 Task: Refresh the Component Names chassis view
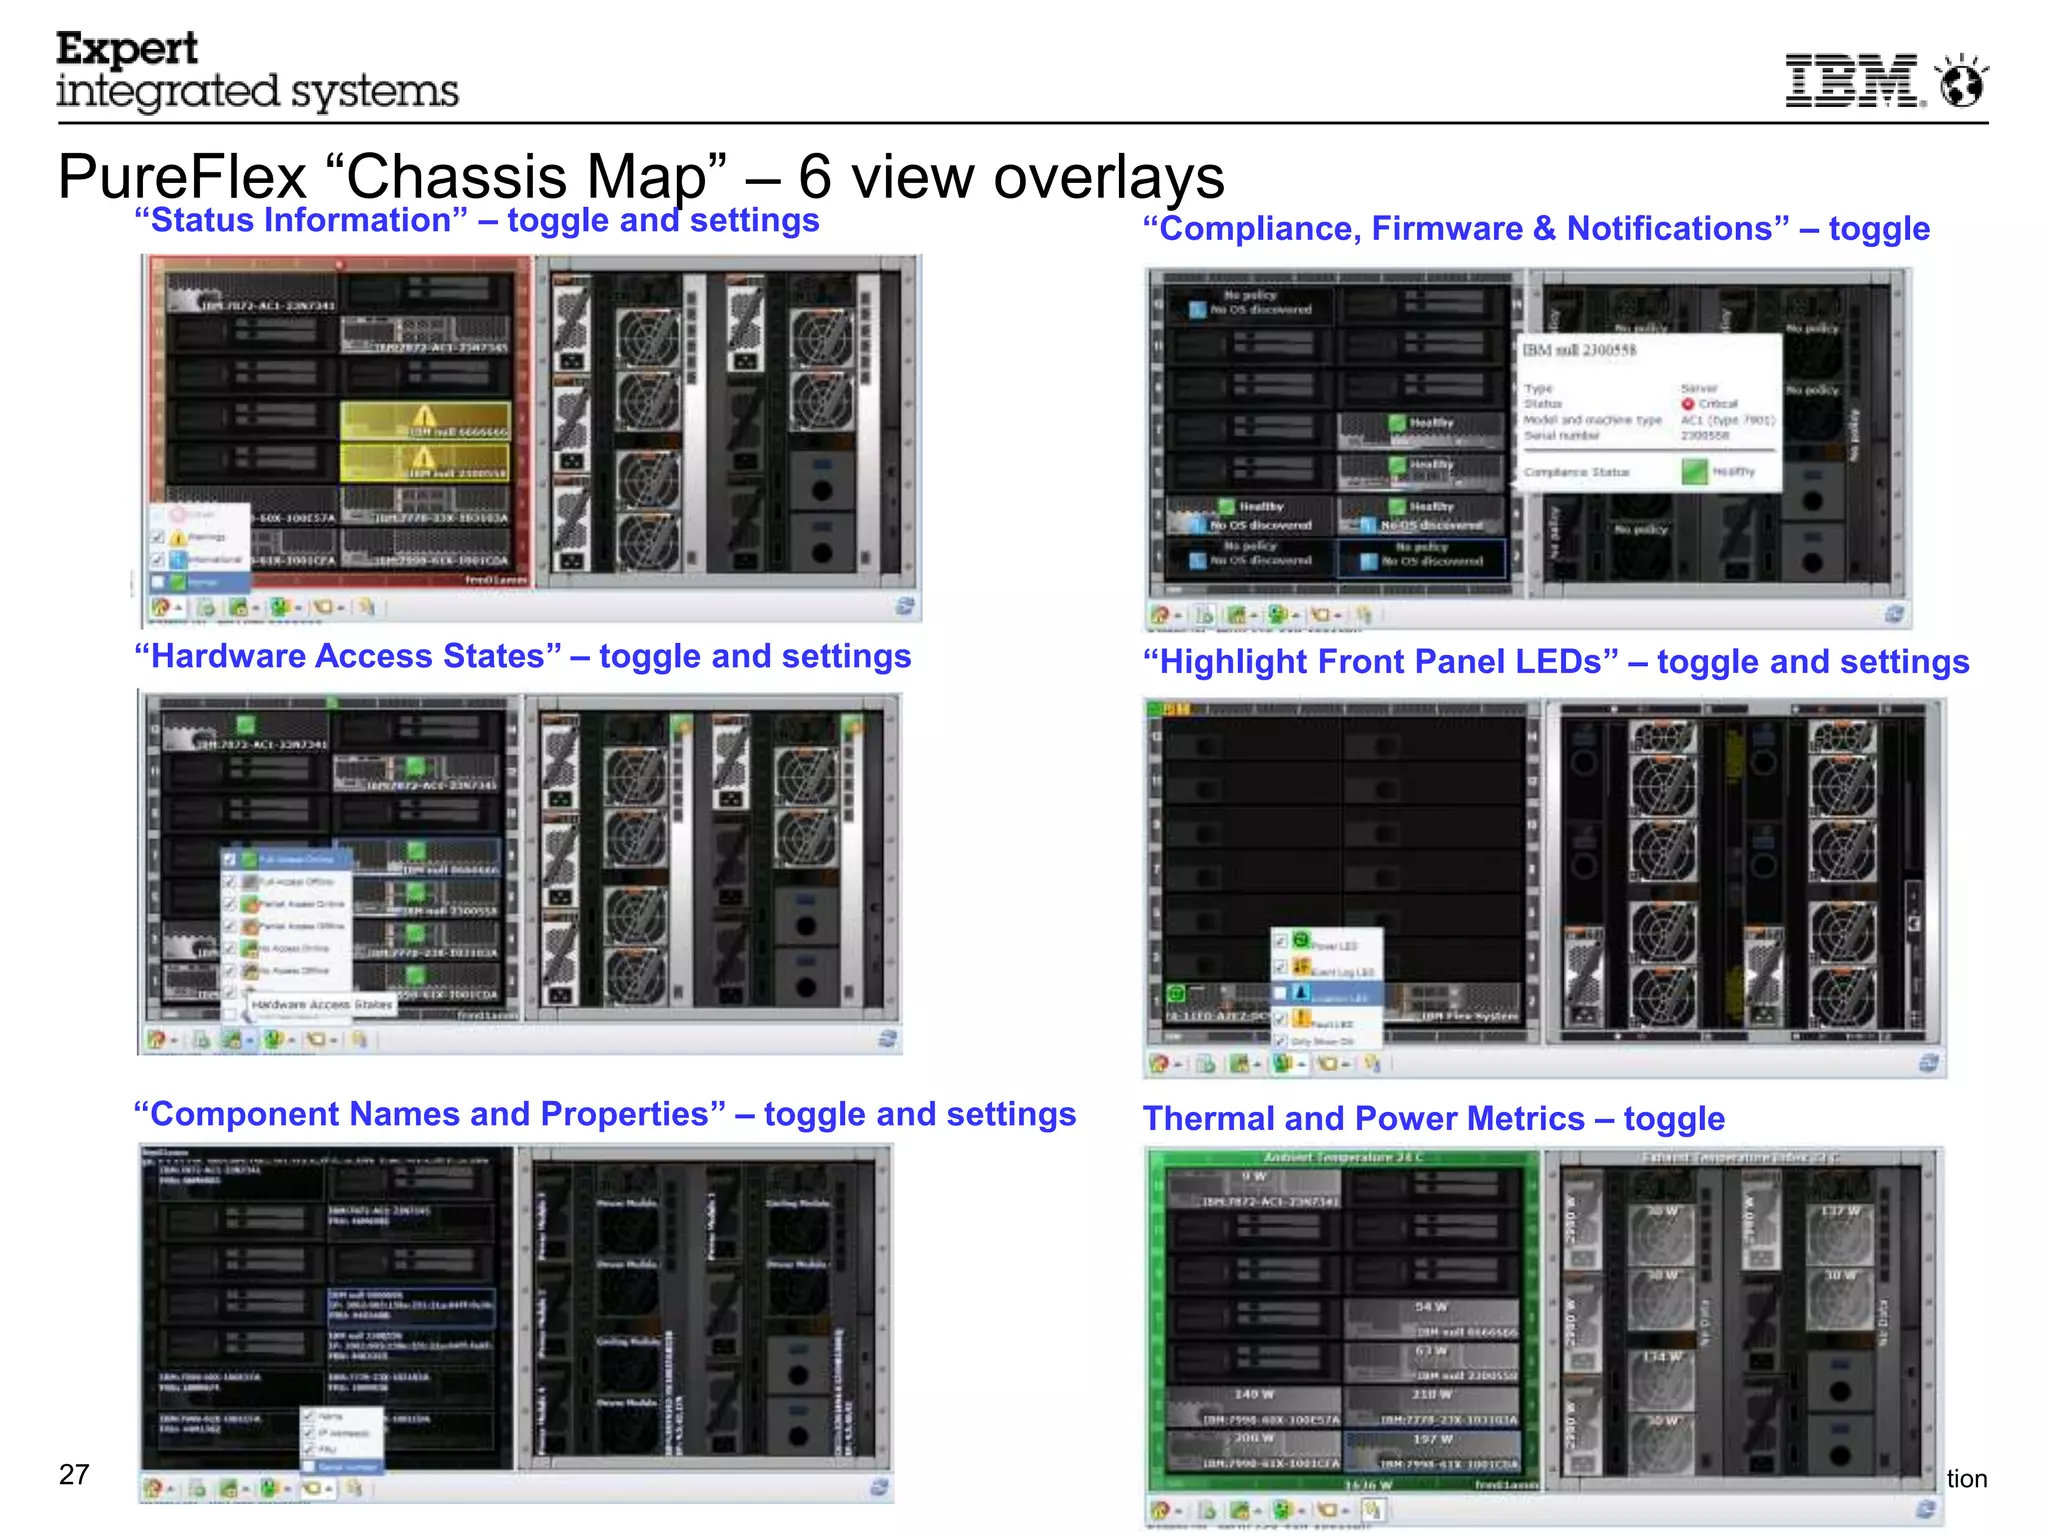[879, 1487]
